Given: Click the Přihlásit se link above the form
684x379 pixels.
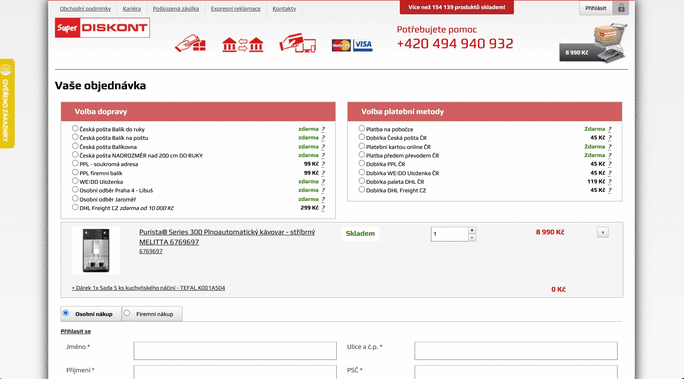Looking at the screenshot, I should [75, 331].
